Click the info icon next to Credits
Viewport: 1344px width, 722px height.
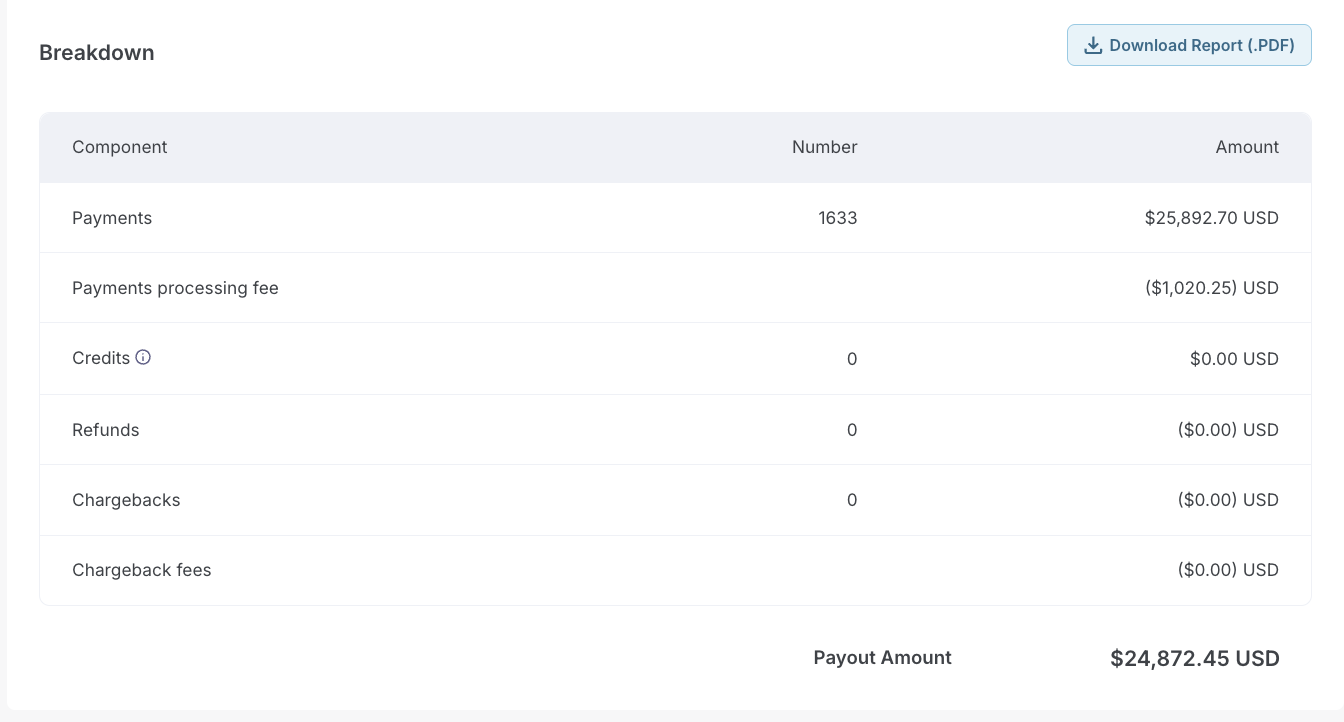pyautogui.click(x=143, y=357)
